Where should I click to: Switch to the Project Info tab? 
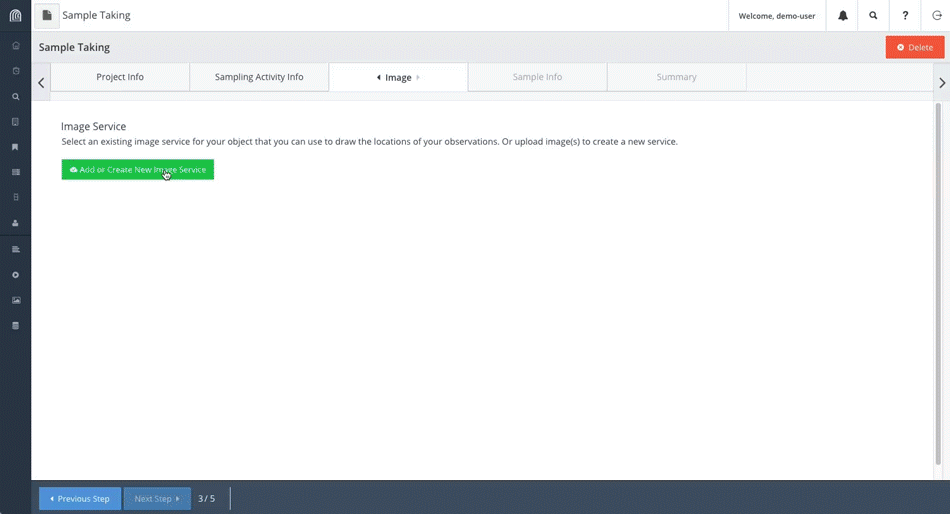pos(120,77)
